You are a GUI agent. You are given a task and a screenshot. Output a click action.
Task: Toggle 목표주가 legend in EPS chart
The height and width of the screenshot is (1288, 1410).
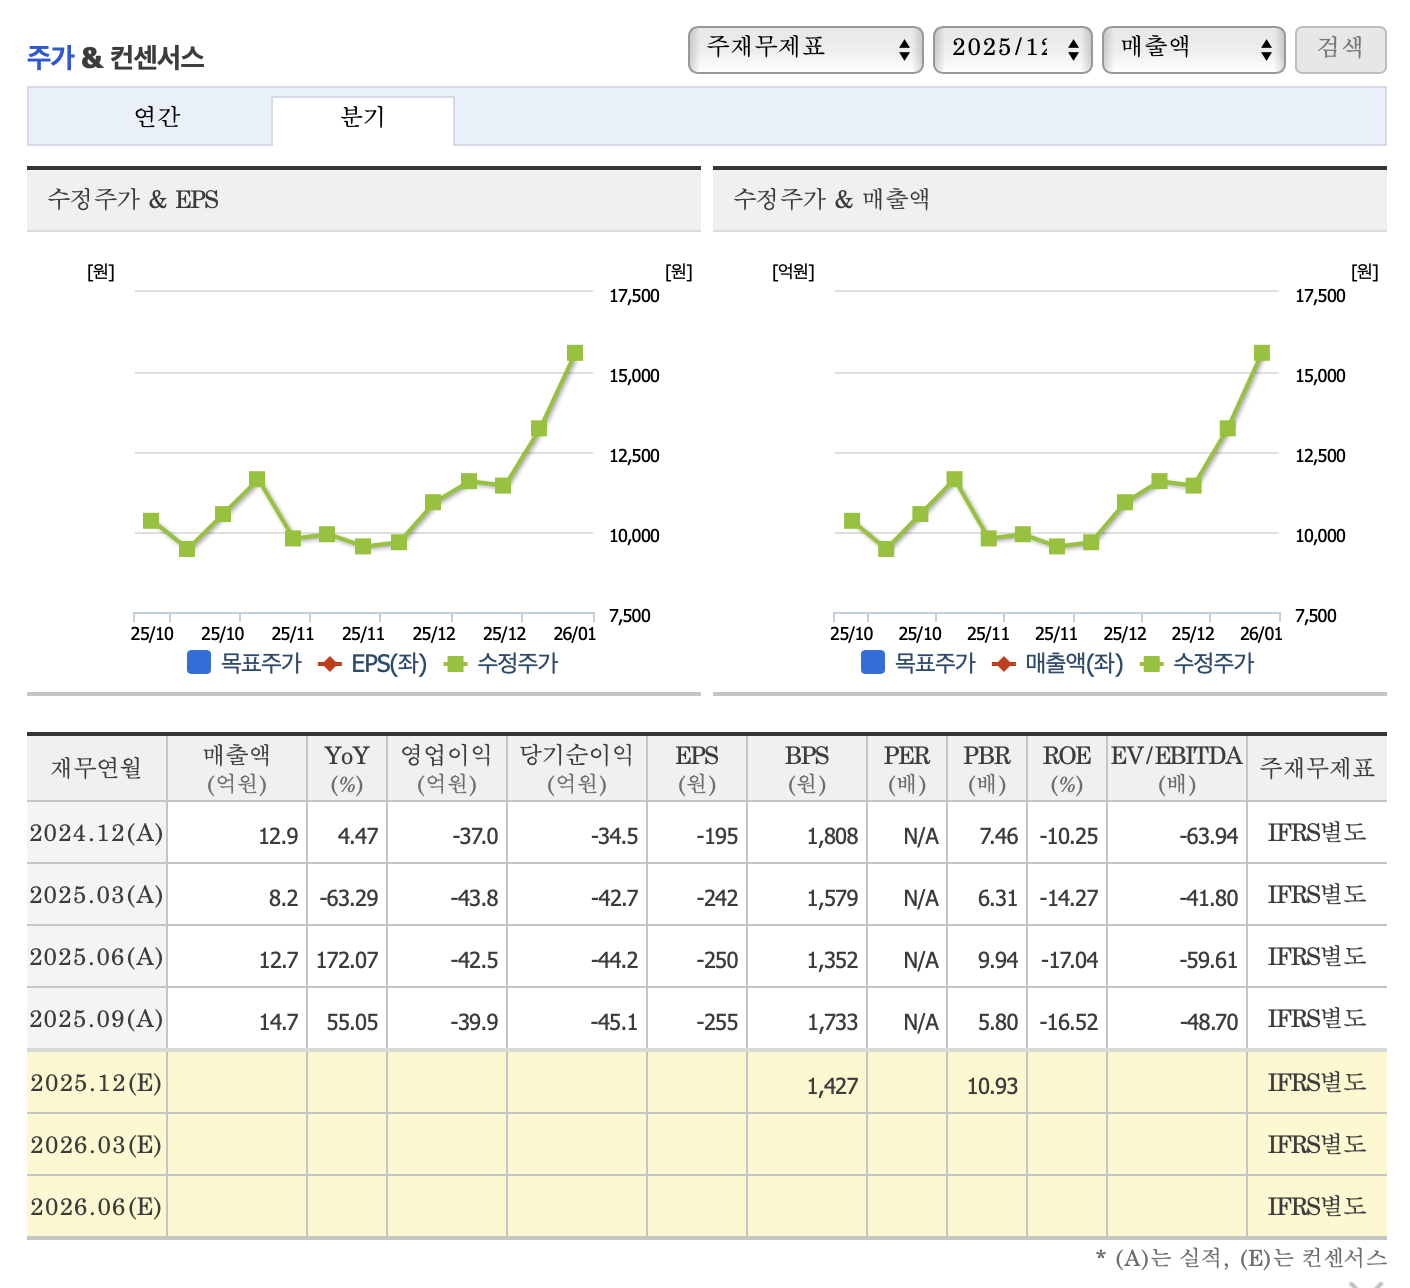click(x=245, y=663)
